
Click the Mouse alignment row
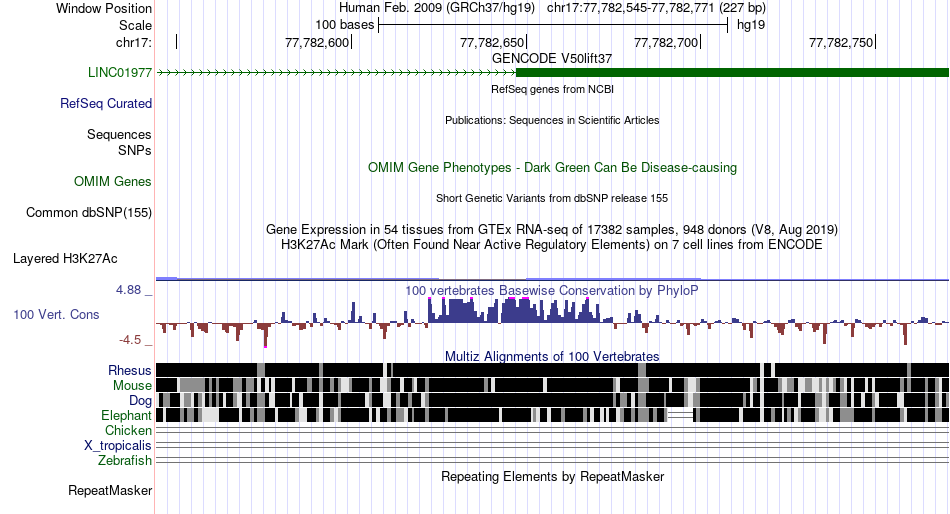(x=552, y=386)
